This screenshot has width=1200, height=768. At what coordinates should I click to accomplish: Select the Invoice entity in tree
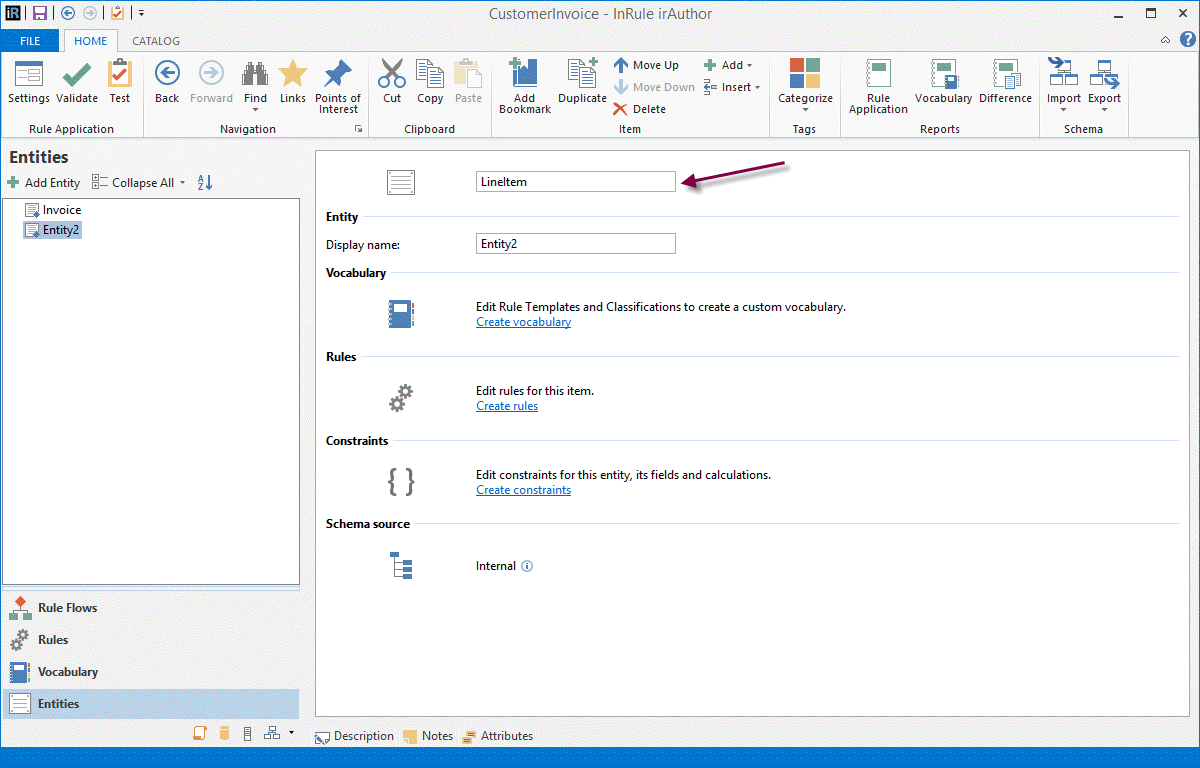[x=61, y=210]
